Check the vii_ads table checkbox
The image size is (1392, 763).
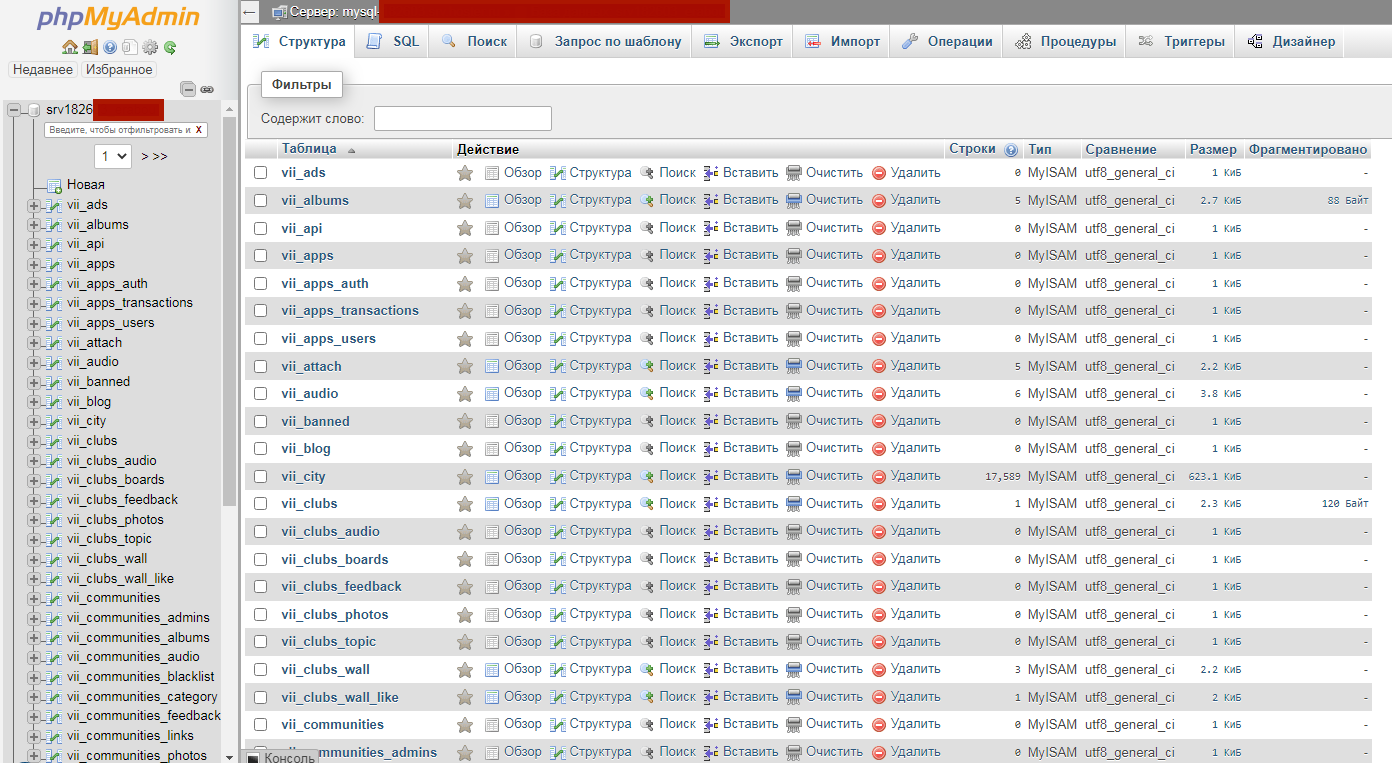click(261, 173)
